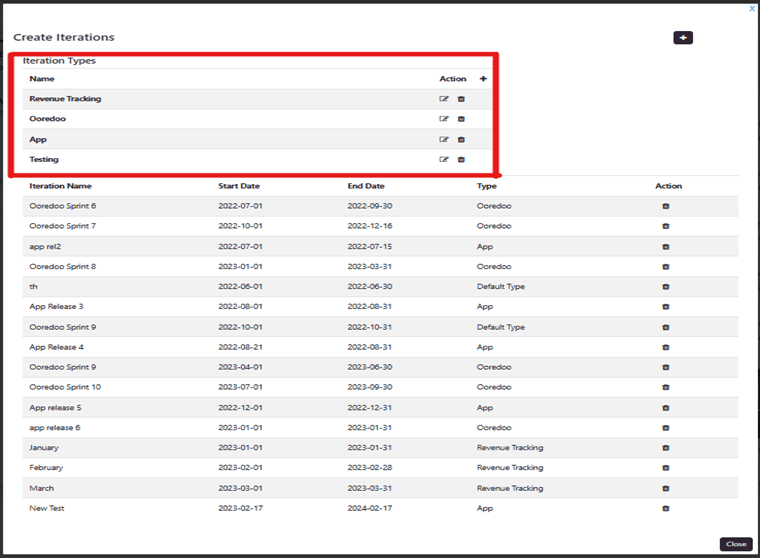Edit the Testing iteration type
The image size is (760, 558).
[x=443, y=159]
